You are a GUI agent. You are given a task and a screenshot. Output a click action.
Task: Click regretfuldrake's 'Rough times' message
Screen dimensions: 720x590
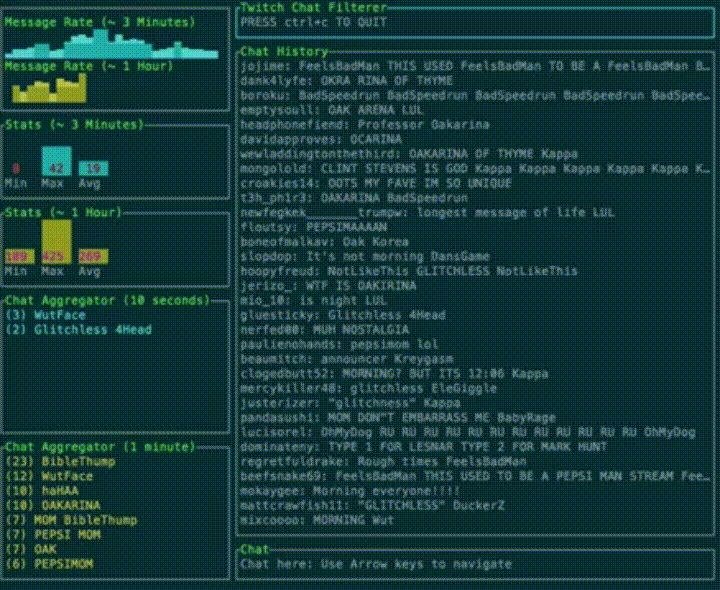[x=383, y=461]
